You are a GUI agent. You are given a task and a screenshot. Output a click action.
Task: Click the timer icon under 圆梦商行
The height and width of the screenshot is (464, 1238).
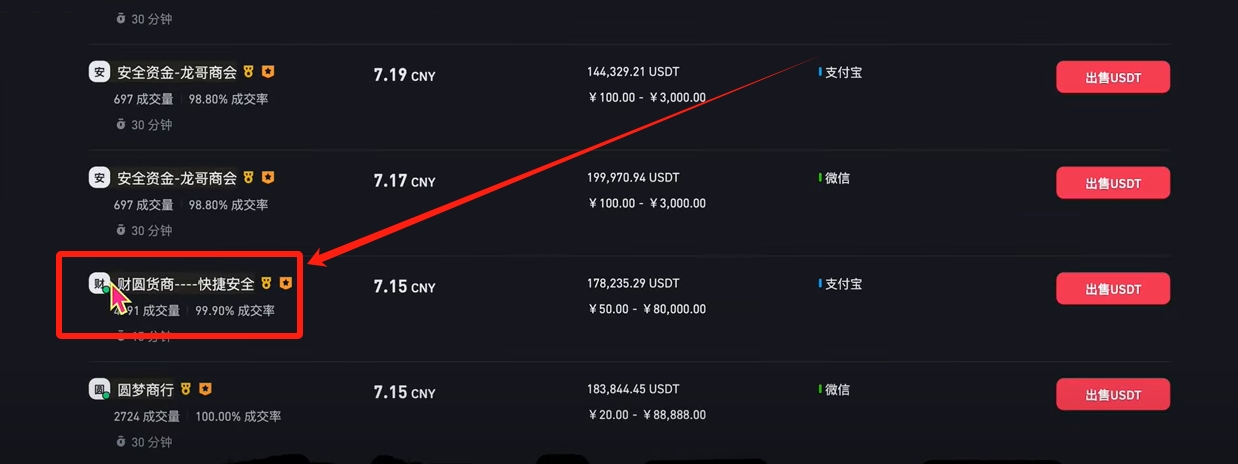coord(121,441)
